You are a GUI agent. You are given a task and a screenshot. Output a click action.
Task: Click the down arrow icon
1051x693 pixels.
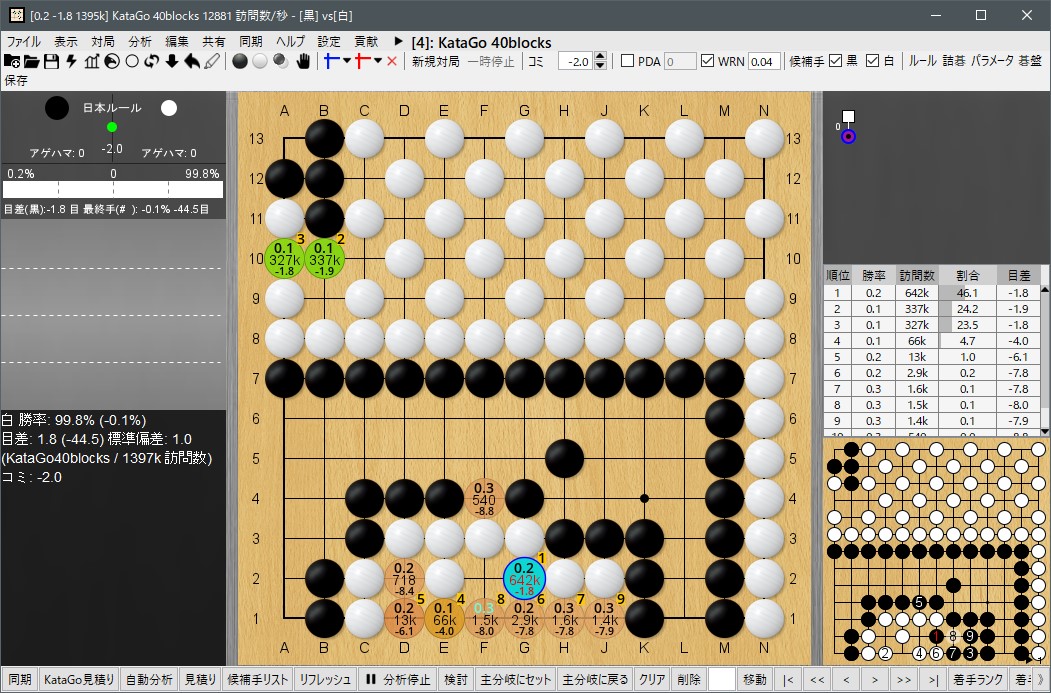(172, 62)
